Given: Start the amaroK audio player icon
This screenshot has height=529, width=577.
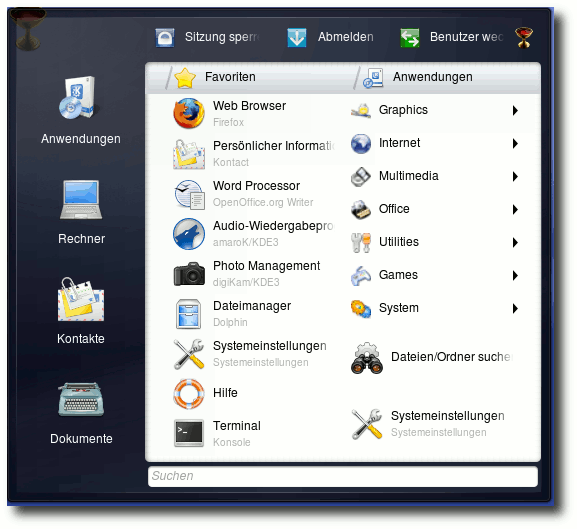Looking at the screenshot, I should click(x=189, y=234).
